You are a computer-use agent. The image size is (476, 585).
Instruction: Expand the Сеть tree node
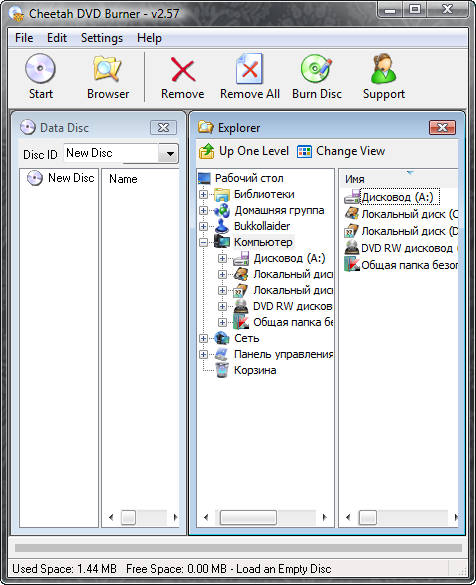[203, 338]
